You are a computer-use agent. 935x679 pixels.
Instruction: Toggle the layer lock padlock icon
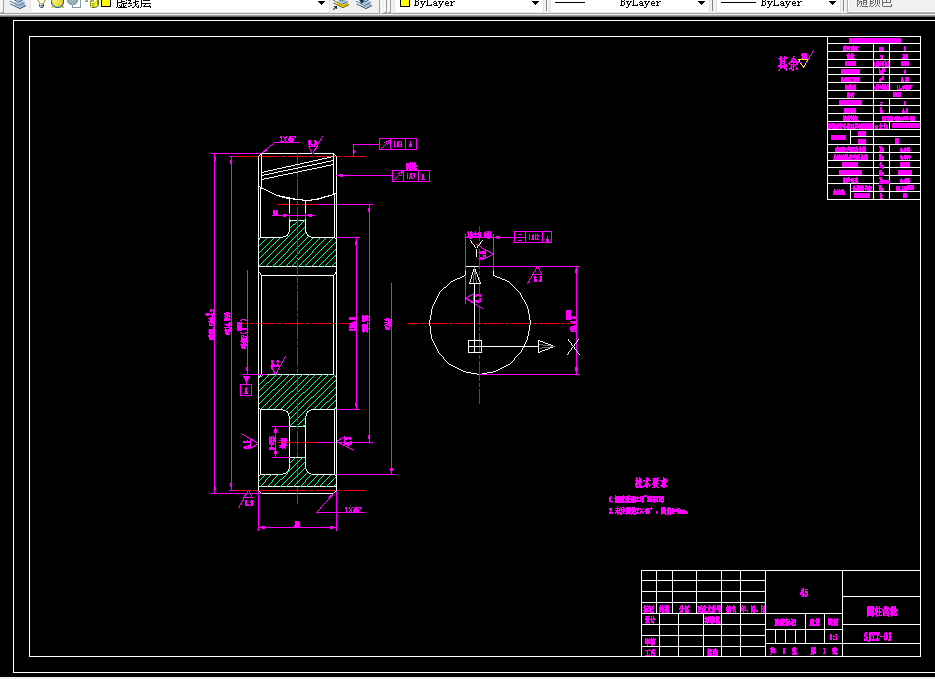click(93, 3)
